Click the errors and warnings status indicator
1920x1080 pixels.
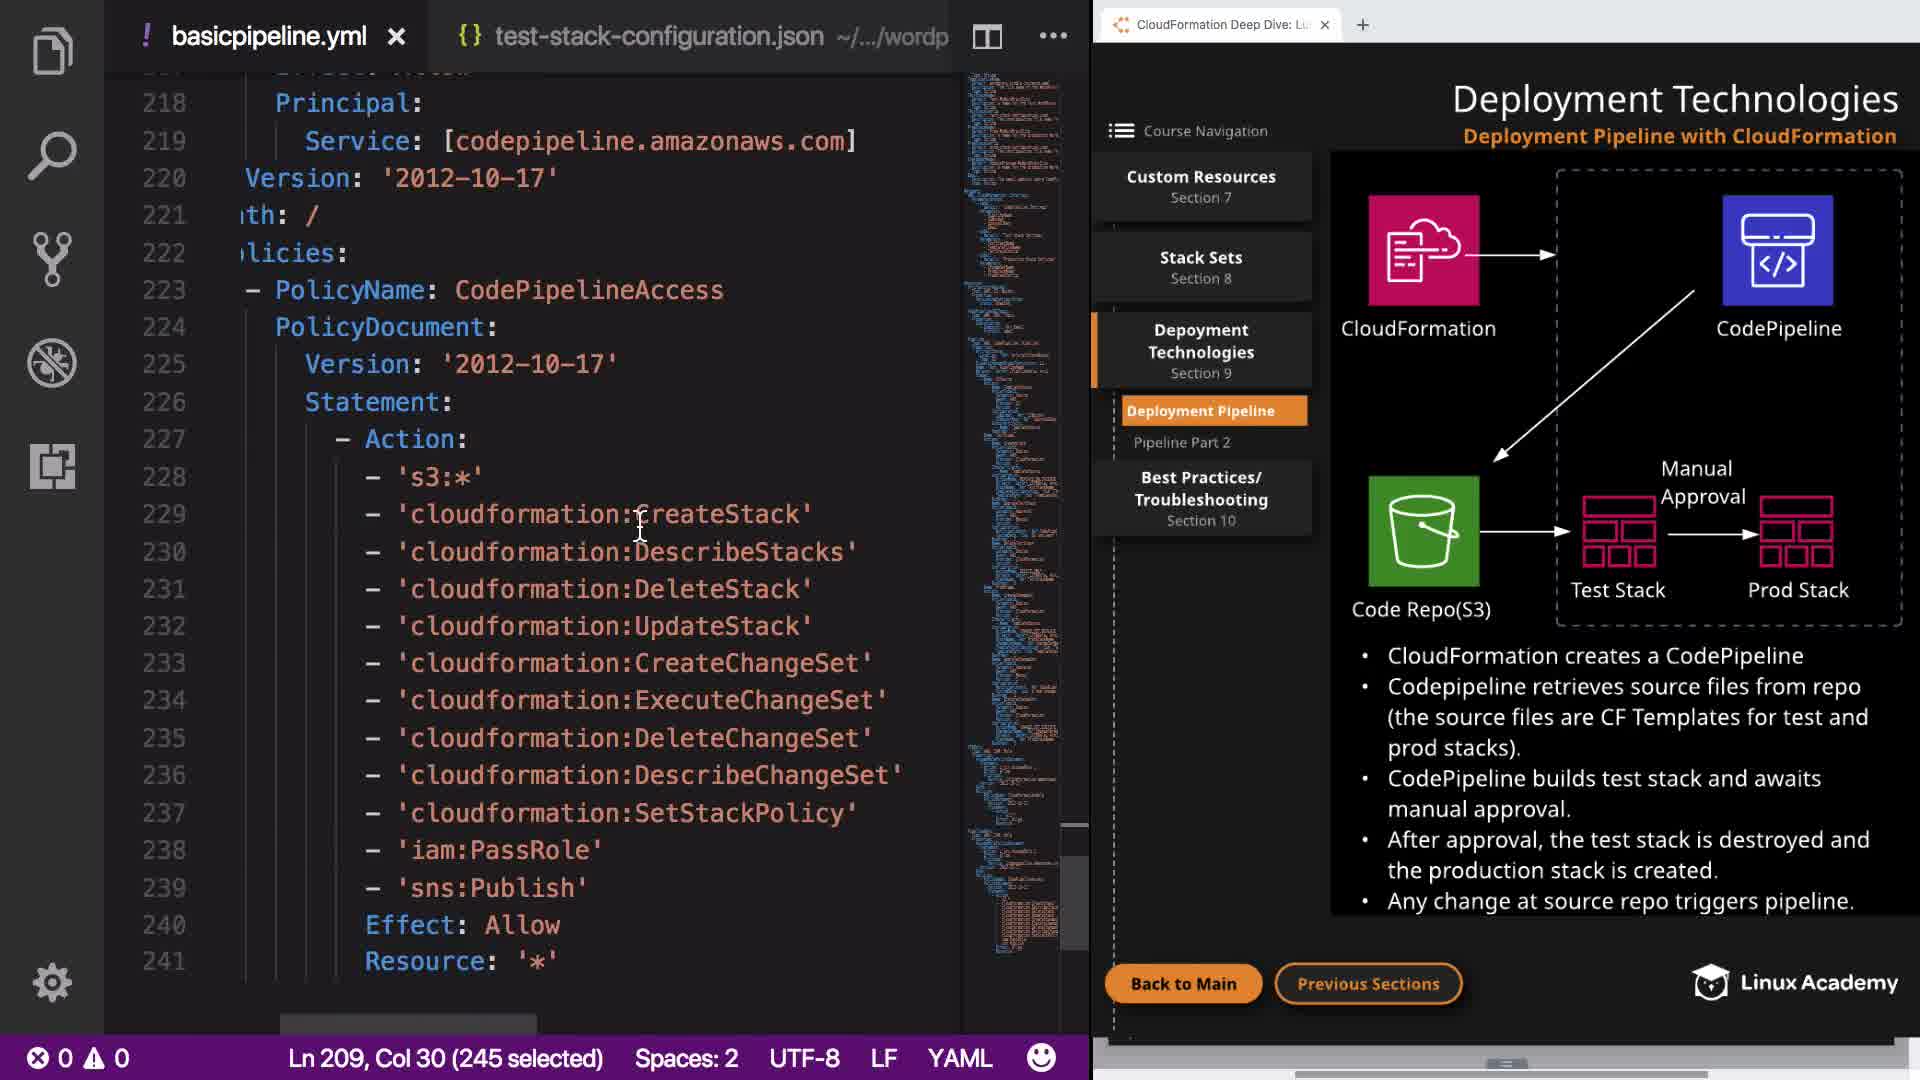pyautogui.click(x=78, y=1058)
